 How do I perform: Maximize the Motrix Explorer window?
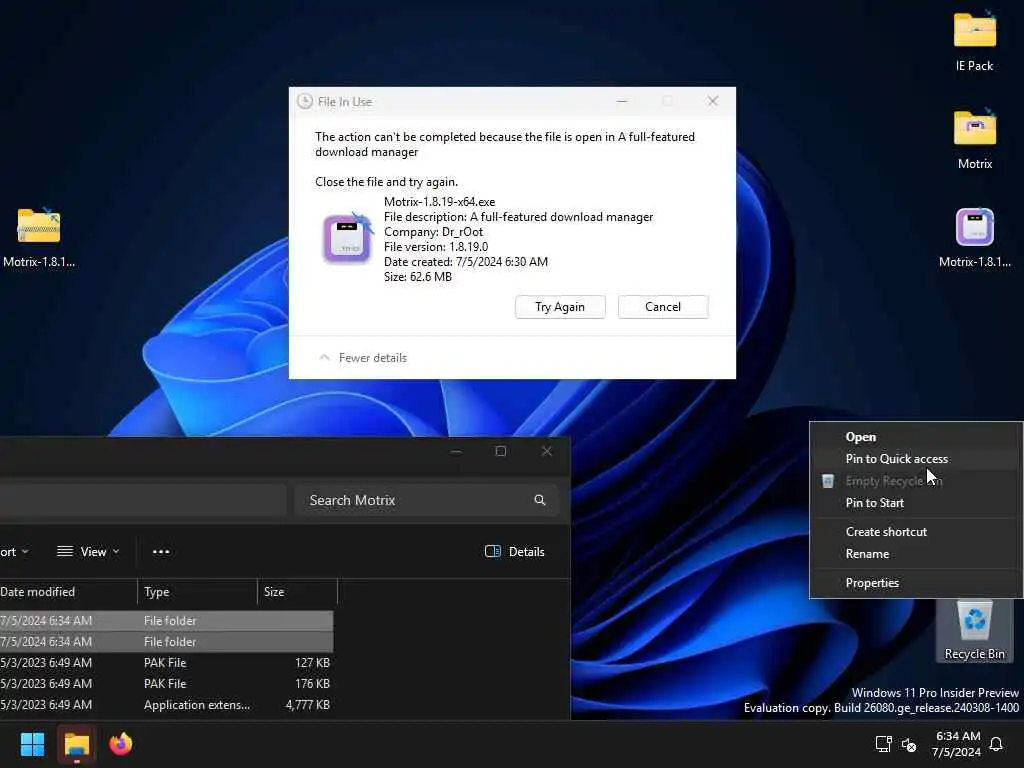[x=501, y=451]
